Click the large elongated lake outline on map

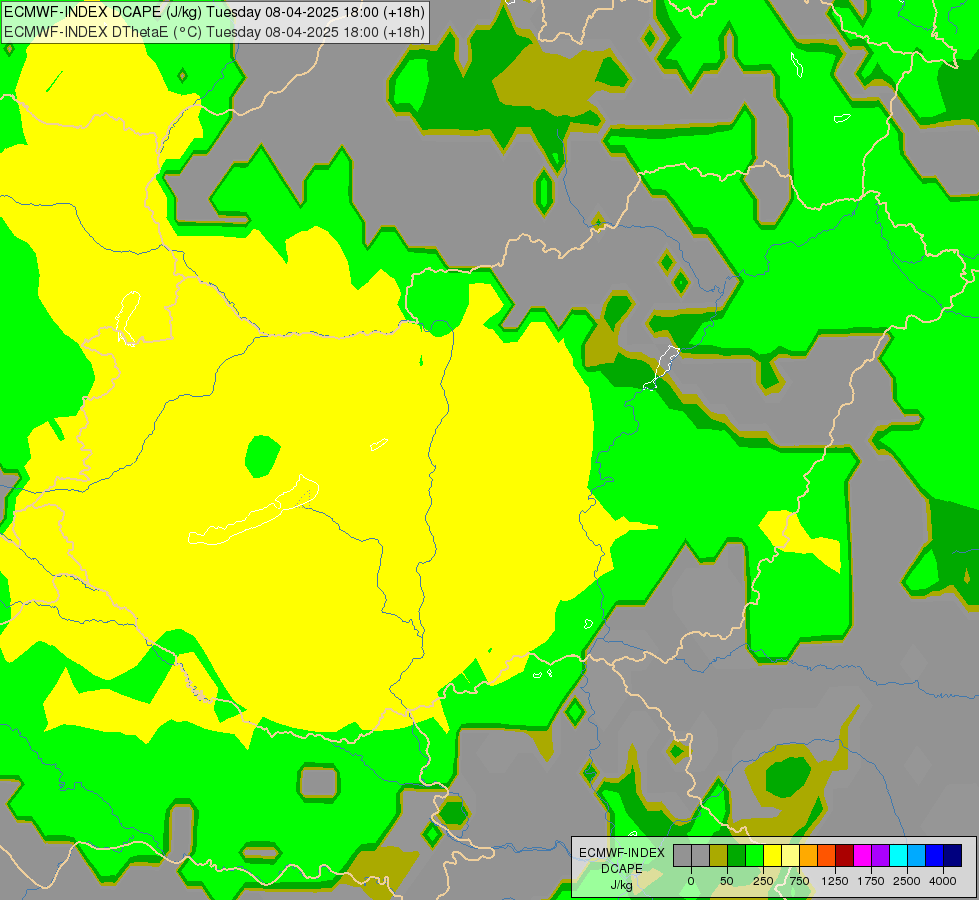click(x=254, y=511)
